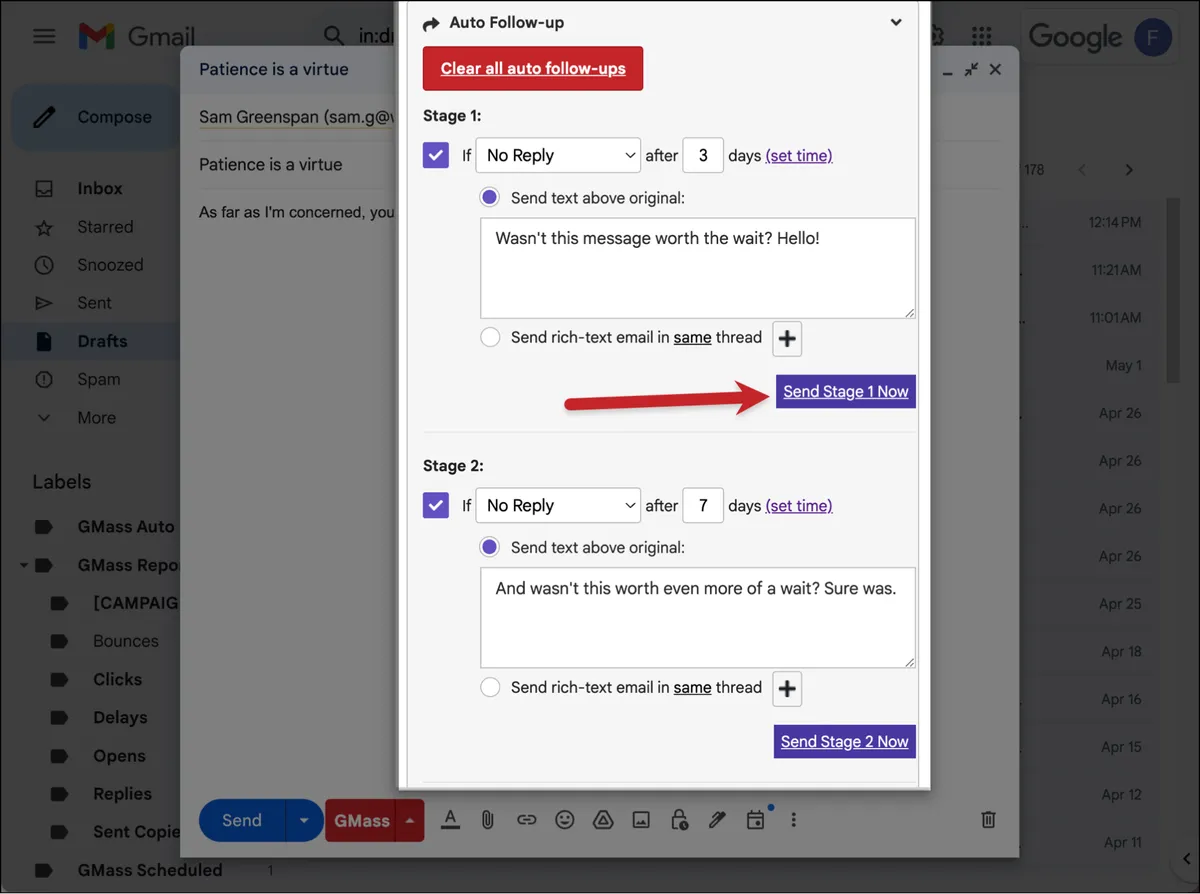The height and width of the screenshot is (894, 1200).
Task: Open Drafts folder
Action: (102, 341)
